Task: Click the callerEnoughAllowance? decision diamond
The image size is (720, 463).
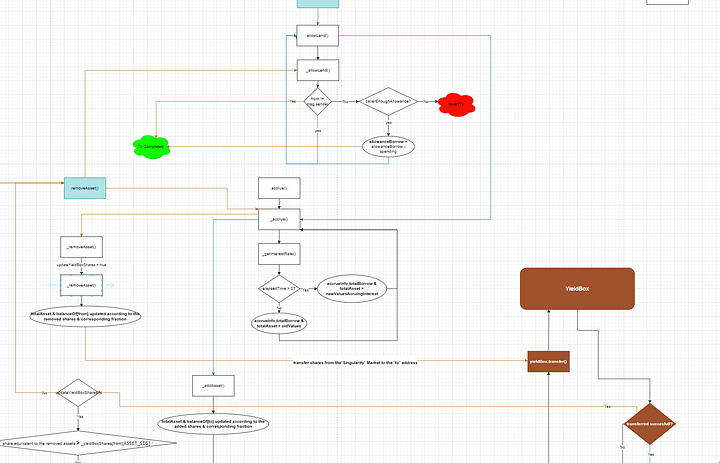Action: (x=387, y=102)
